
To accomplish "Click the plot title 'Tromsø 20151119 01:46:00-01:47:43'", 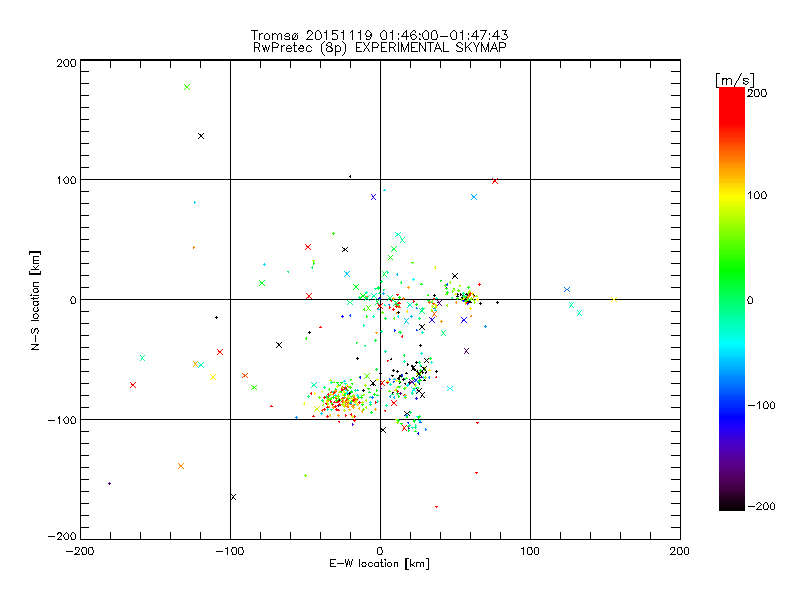I will click(x=379, y=35).
